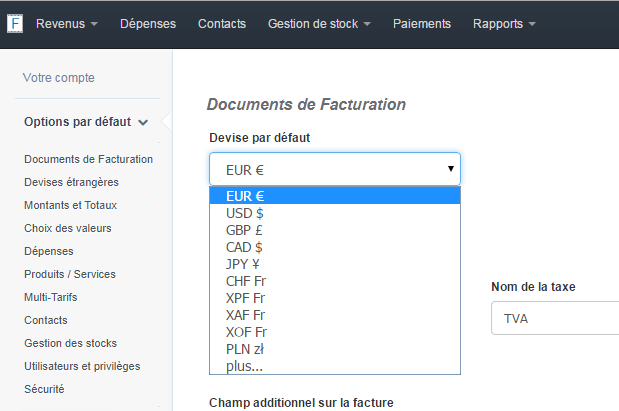This screenshot has width=619, height=411.
Task: Open Utilisateurs et privilèges settings
Action: click(x=82, y=366)
